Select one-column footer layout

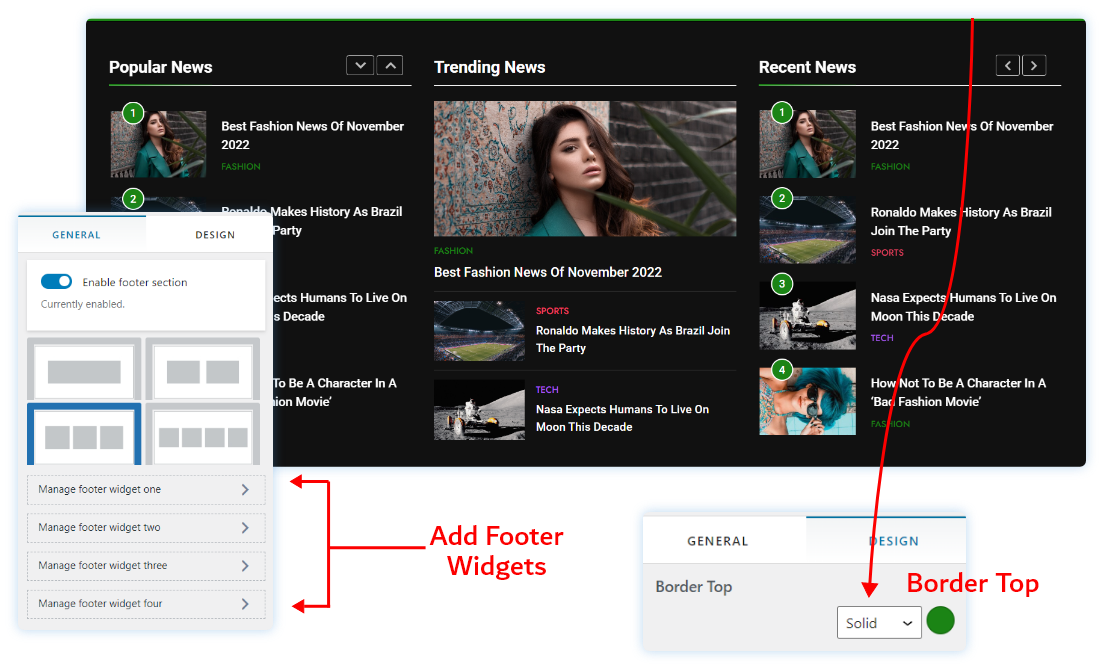coord(84,372)
